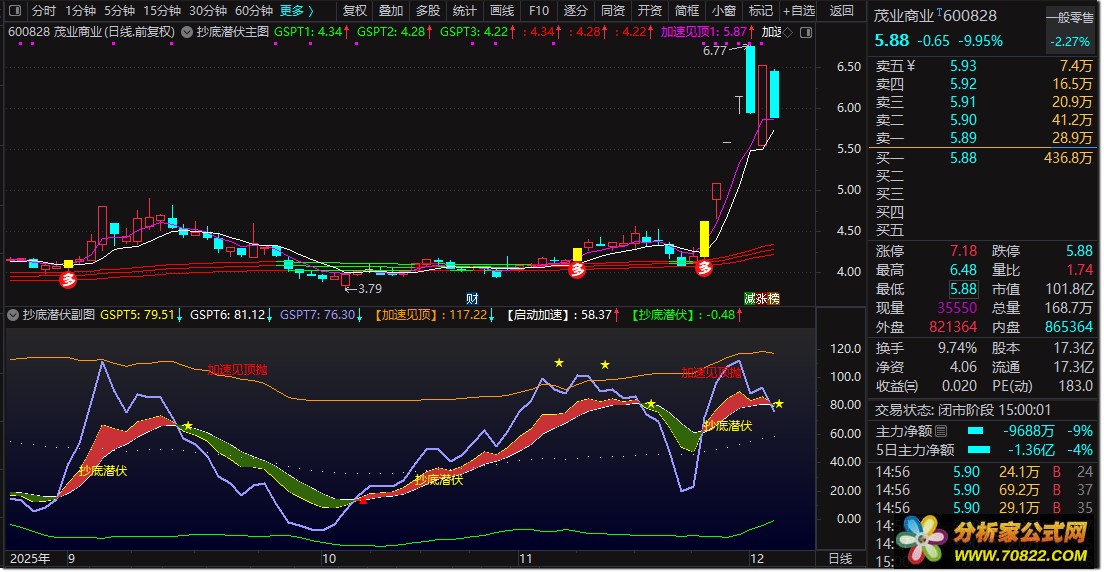Click 【启动加速】 value 58.37
The image size is (1104, 572).
[596, 315]
